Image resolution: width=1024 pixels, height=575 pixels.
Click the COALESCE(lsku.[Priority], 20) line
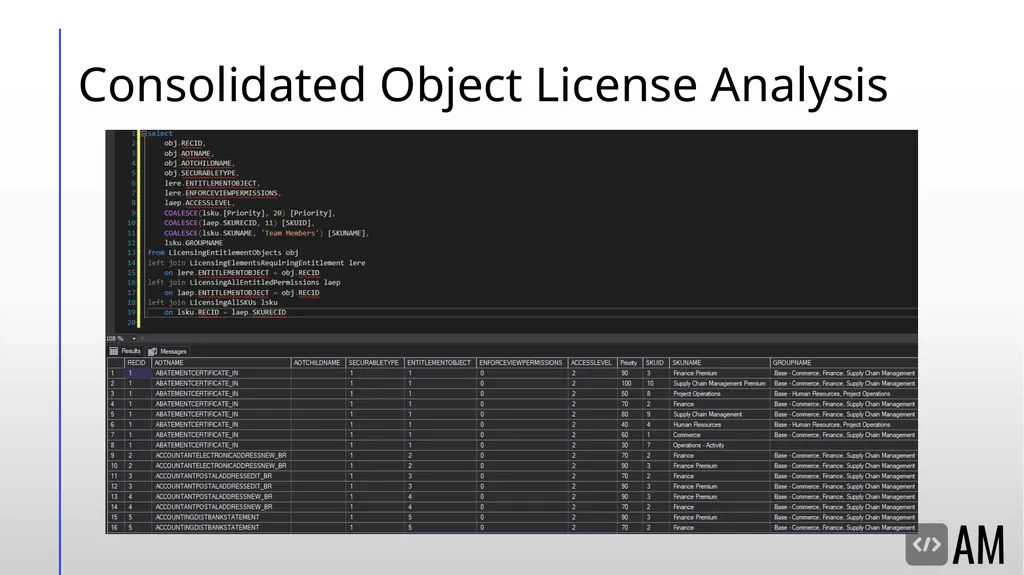[249, 213]
